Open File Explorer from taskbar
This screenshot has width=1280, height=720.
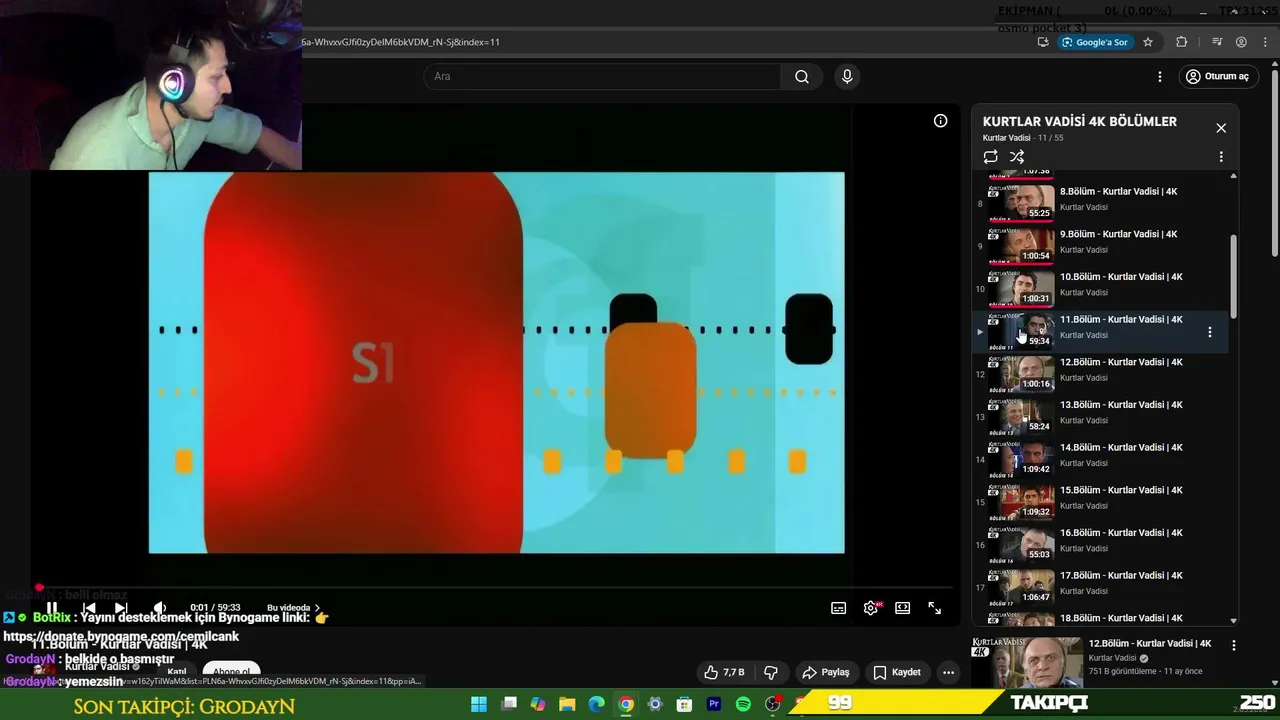pos(567,704)
